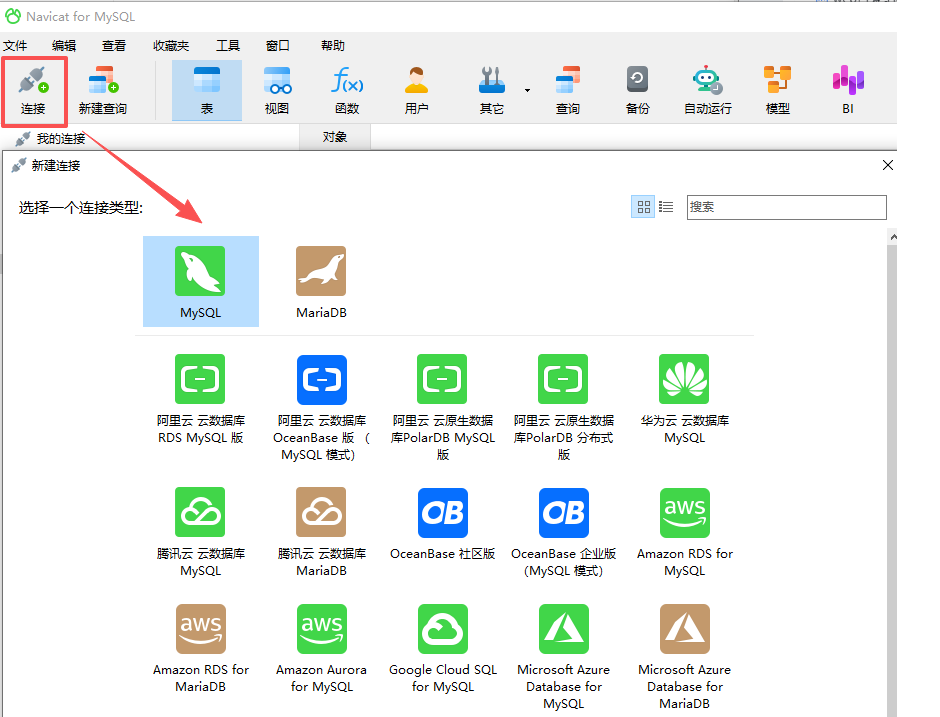
Task: Switch to grid icon view
Action: pos(644,207)
